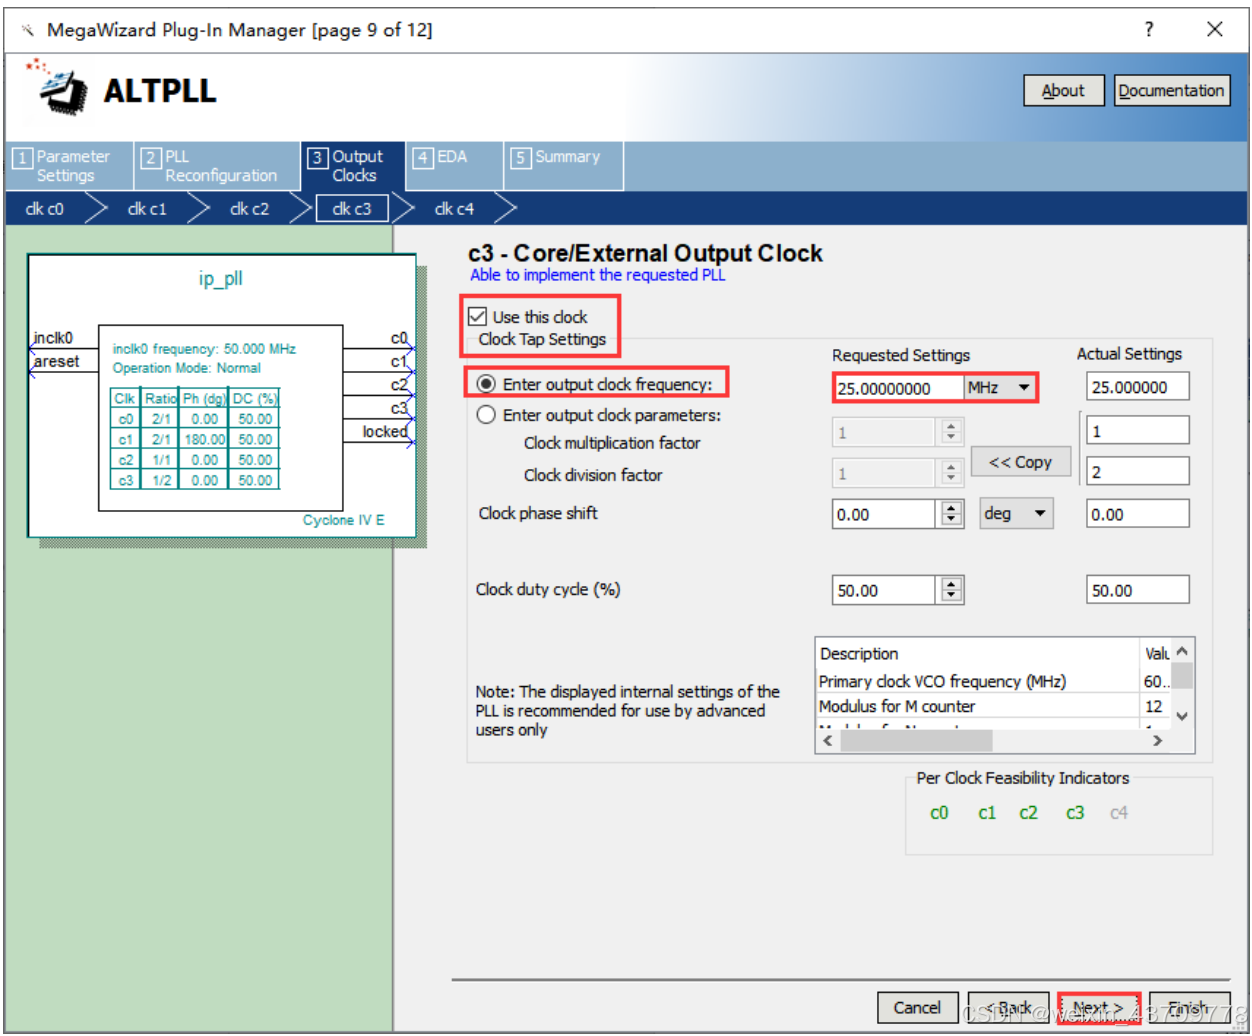Switch to EDA tab
Screen dimensions: 1252x1036
click(454, 166)
